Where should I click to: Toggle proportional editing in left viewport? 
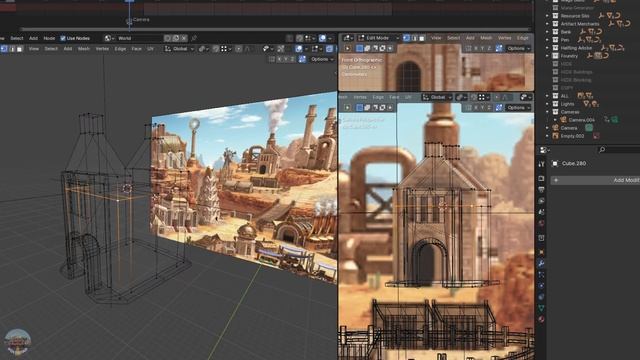[238, 49]
